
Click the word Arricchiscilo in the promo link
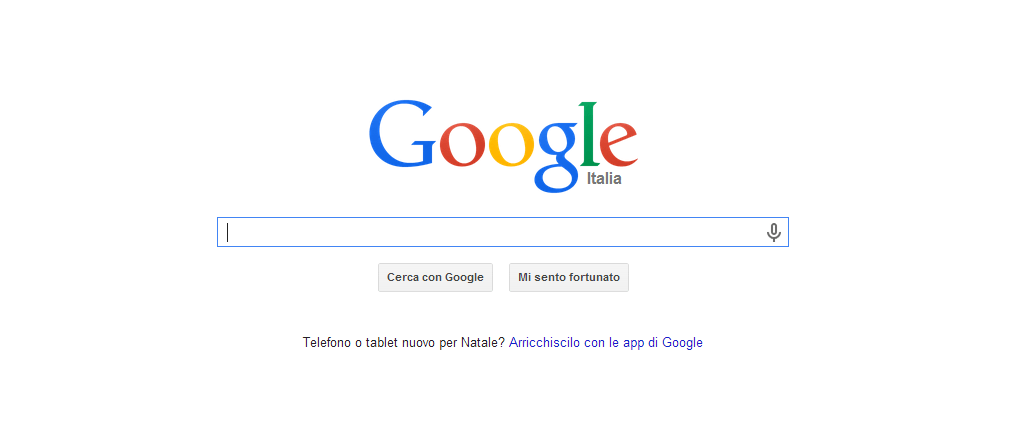(x=545, y=342)
